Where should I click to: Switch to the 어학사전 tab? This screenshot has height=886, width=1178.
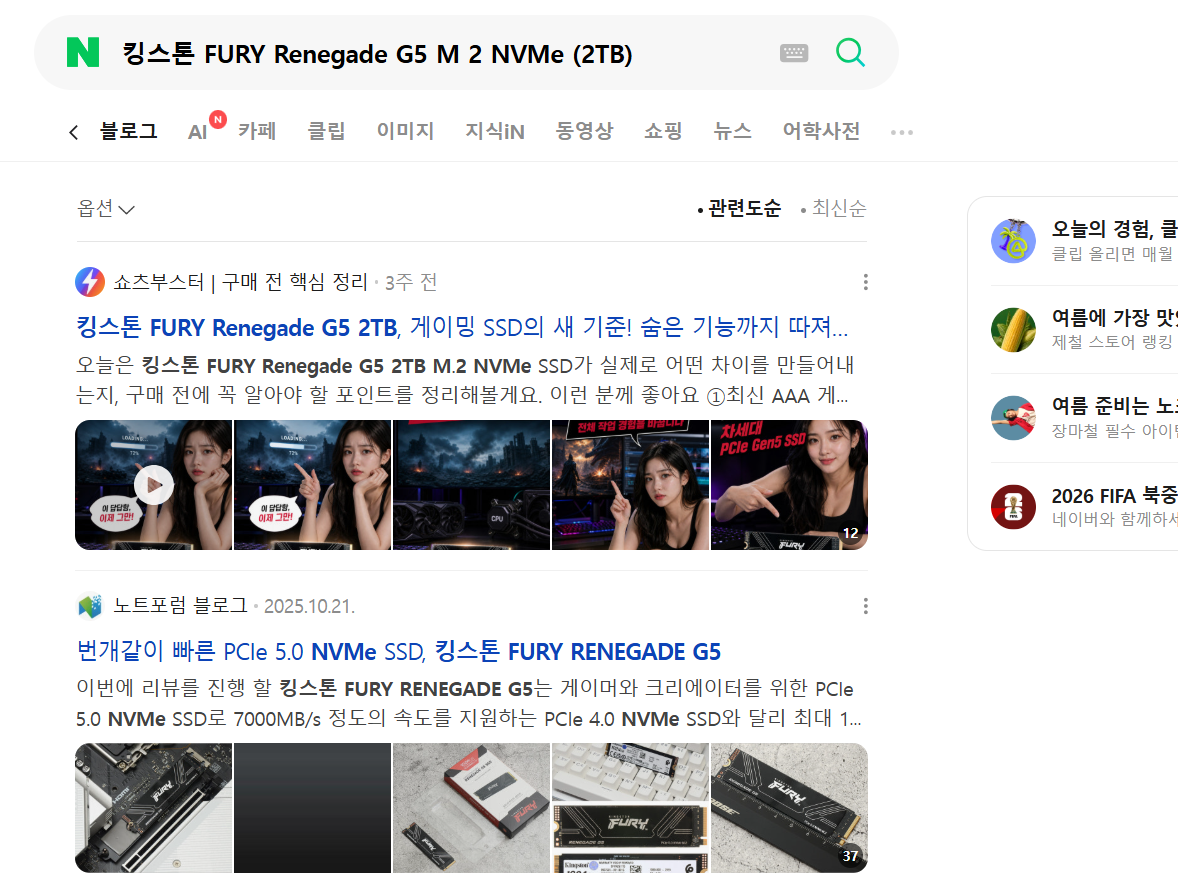click(821, 132)
